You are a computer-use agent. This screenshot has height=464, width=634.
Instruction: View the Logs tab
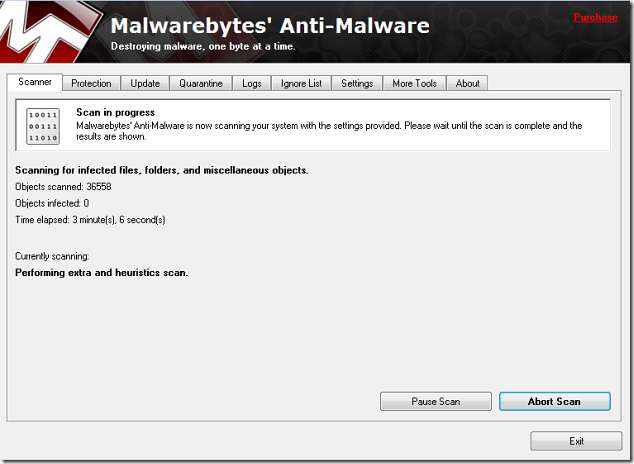click(x=252, y=83)
